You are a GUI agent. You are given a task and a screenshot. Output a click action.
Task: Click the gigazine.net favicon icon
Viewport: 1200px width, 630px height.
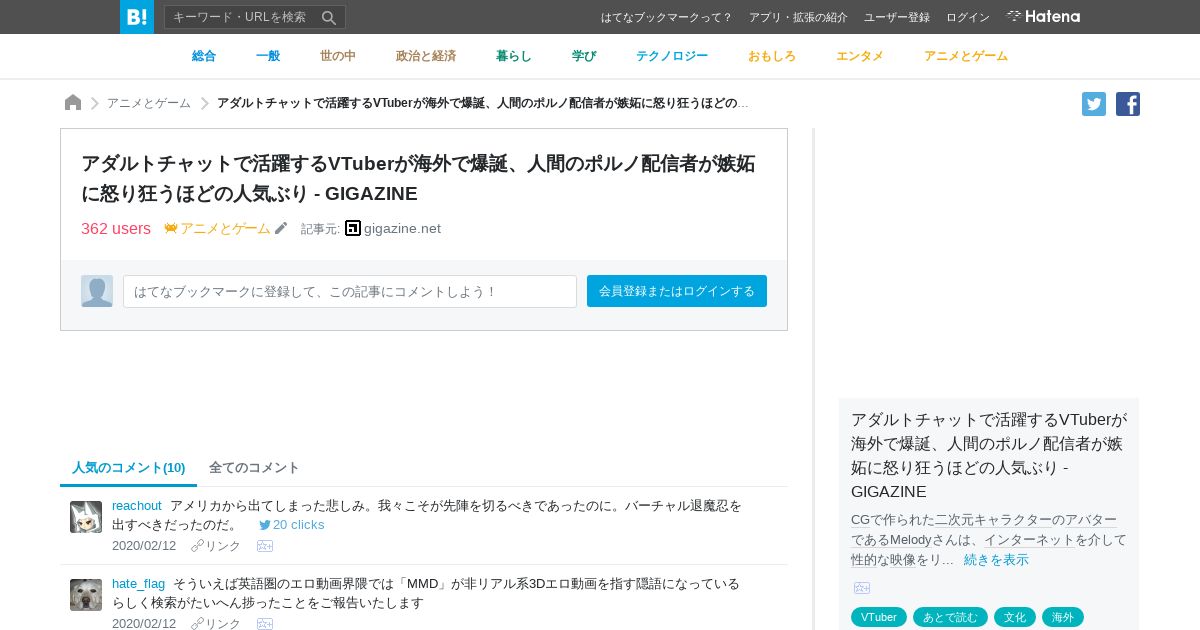[353, 228]
